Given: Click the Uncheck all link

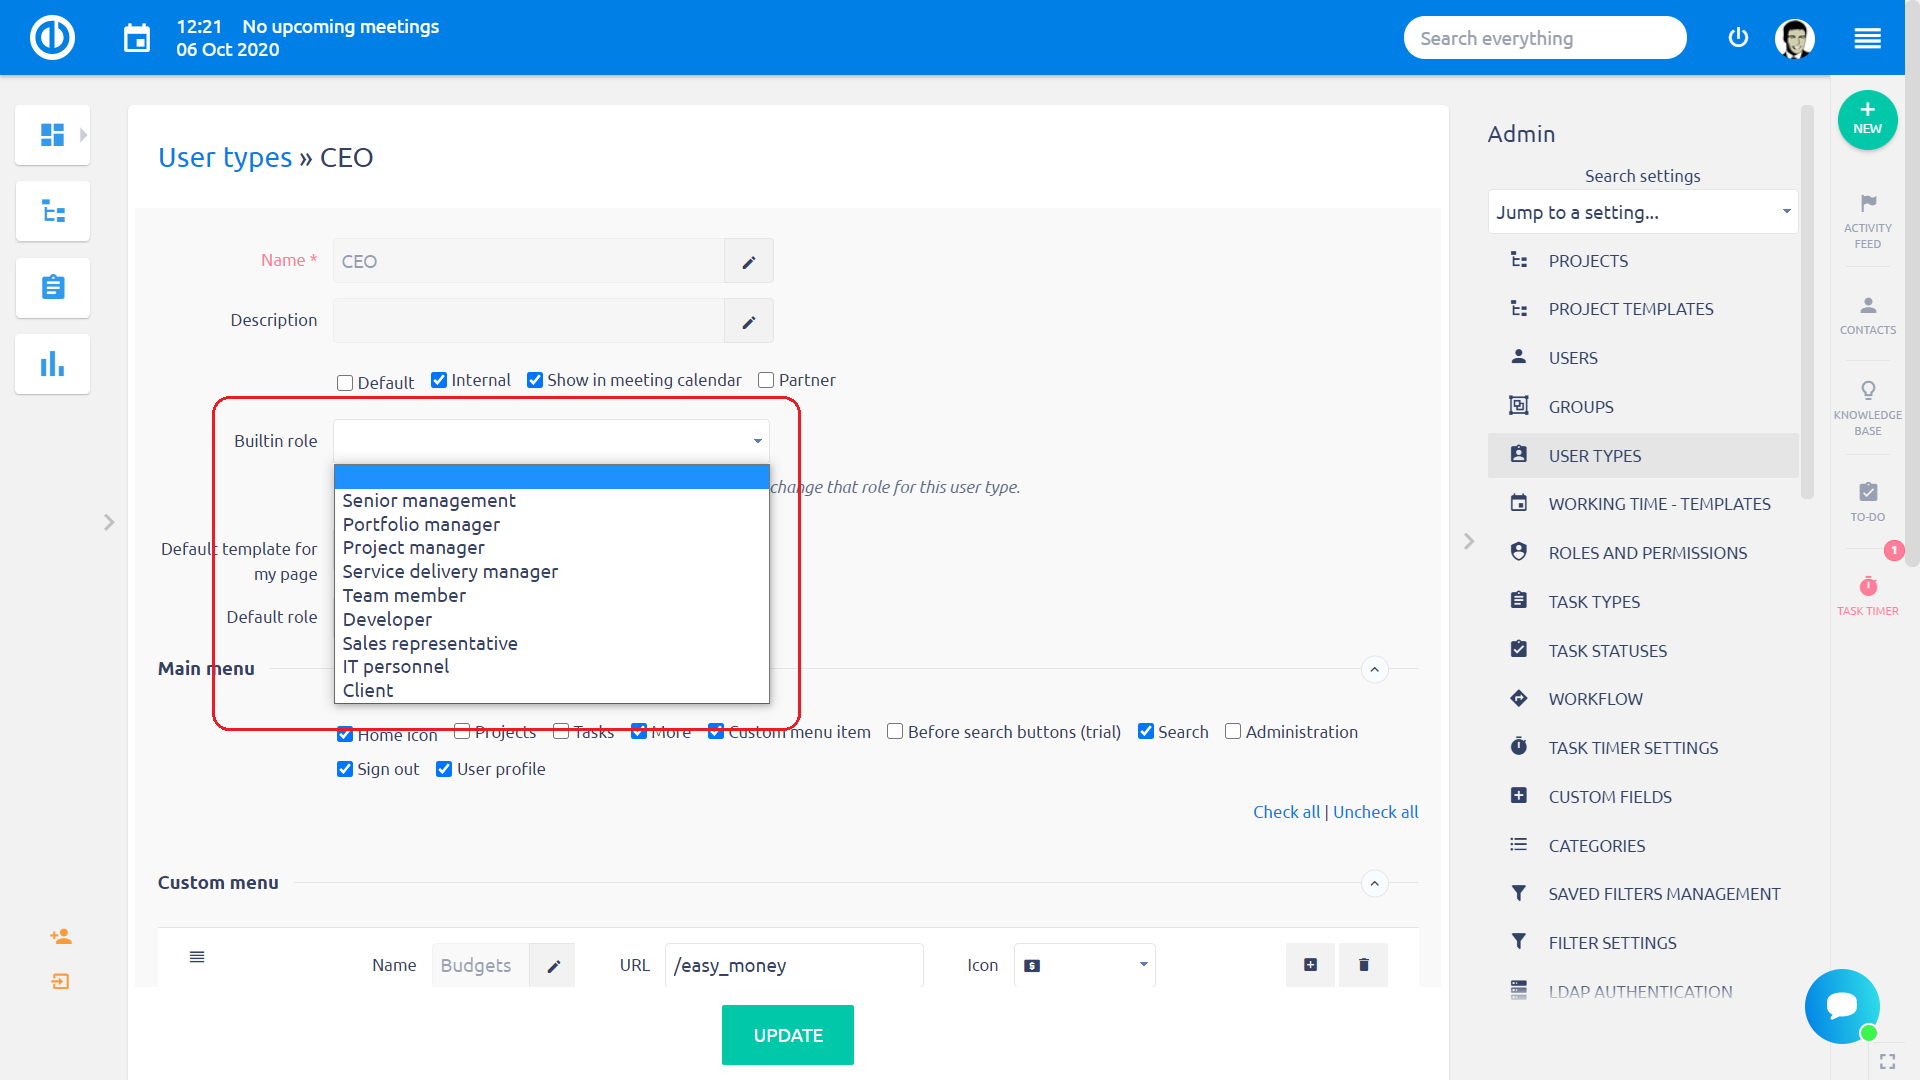Looking at the screenshot, I should 1375,812.
